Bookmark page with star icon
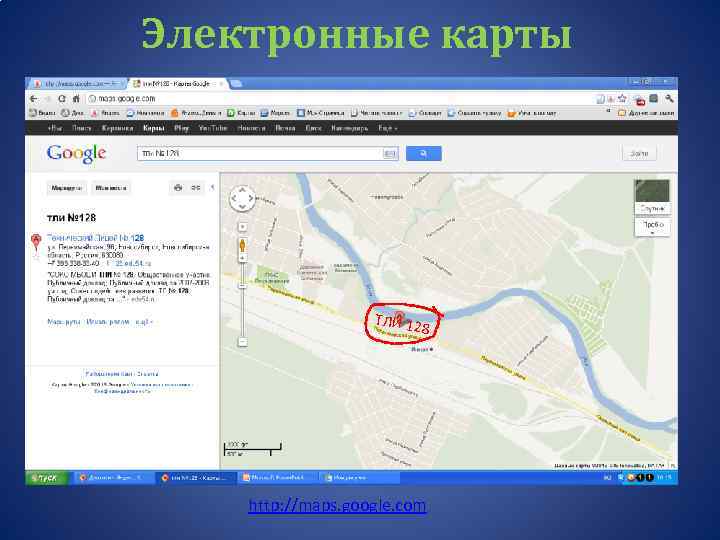Image resolution: width=720 pixels, height=540 pixels. coord(622,99)
